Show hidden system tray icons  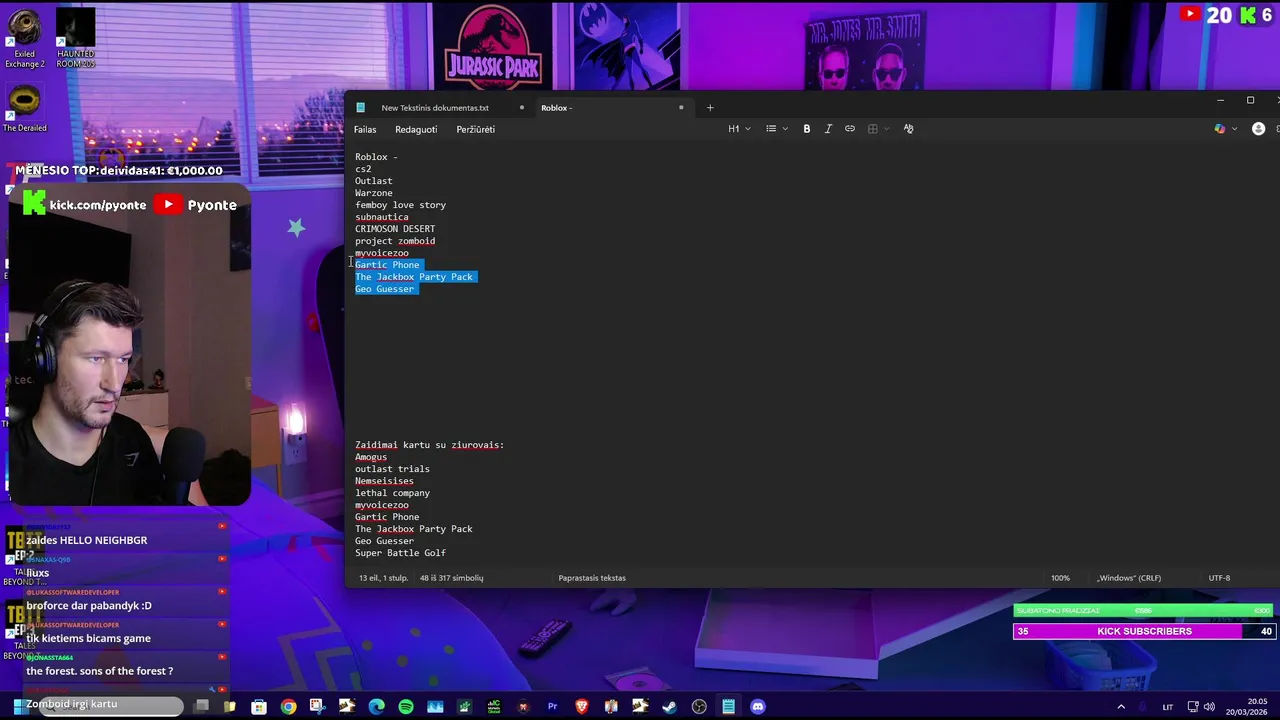coord(1120,707)
